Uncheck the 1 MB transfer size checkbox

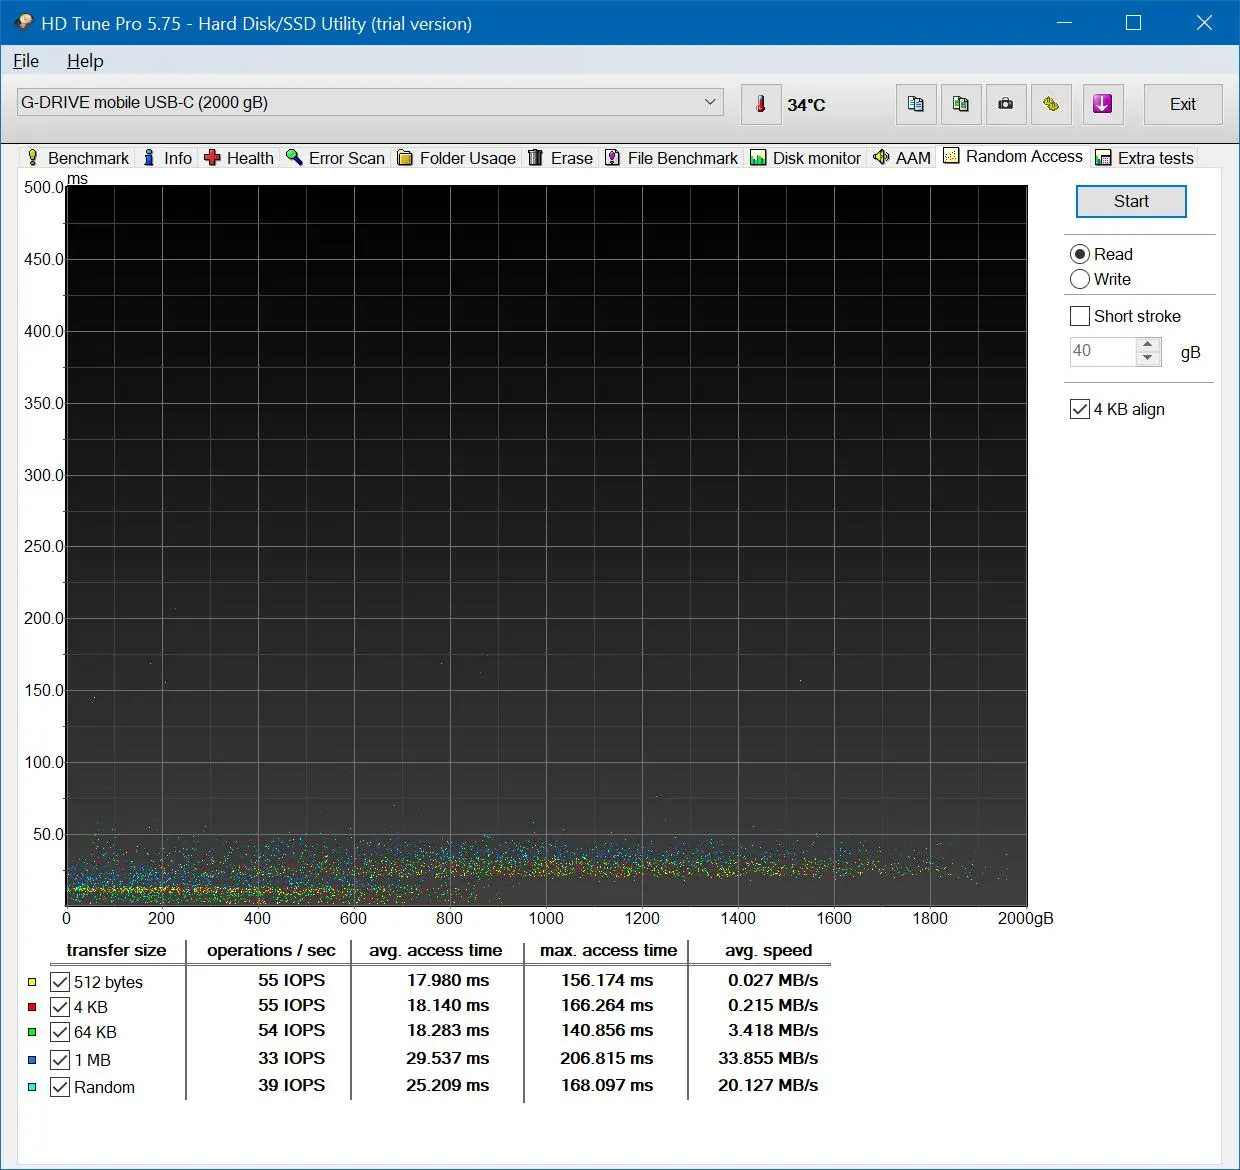(x=60, y=1059)
